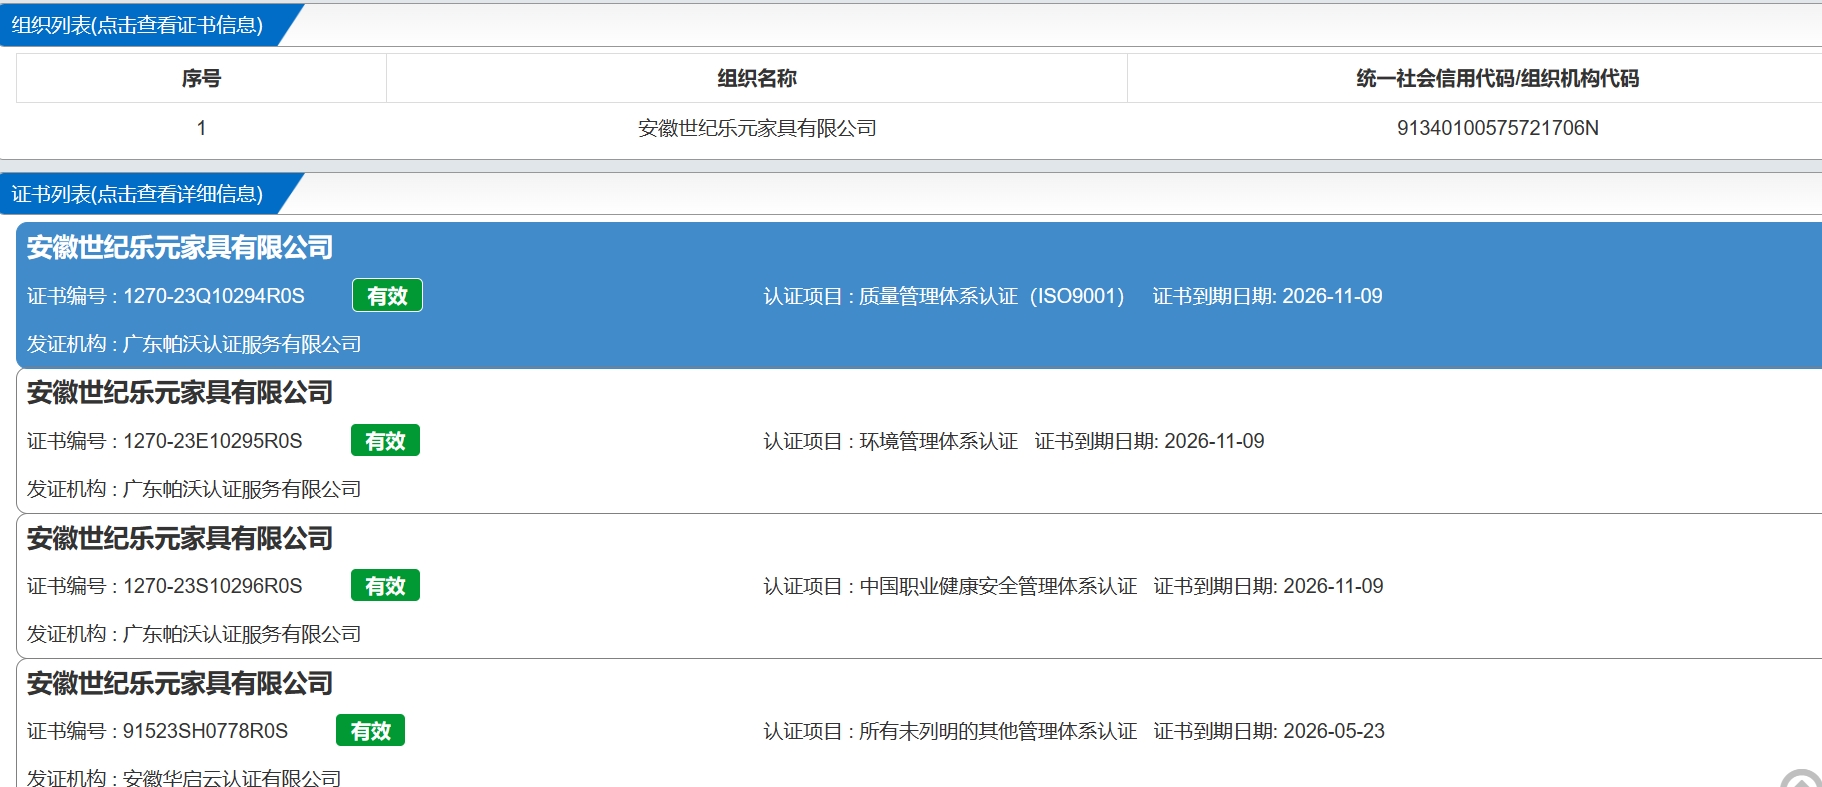Click the 组织名称 column header
This screenshot has height=787, width=1822.
click(x=757, y=78)
